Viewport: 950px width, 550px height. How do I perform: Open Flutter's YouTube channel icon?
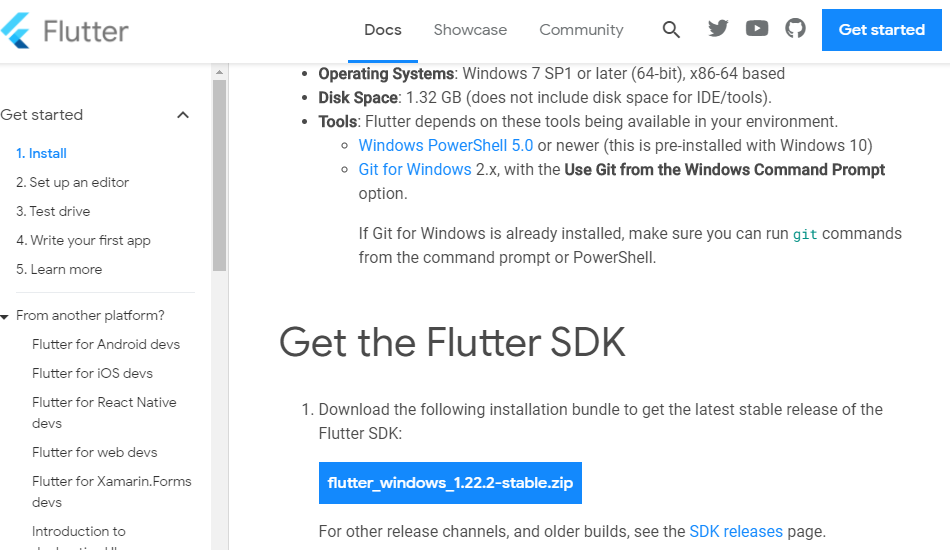point(757,28)
